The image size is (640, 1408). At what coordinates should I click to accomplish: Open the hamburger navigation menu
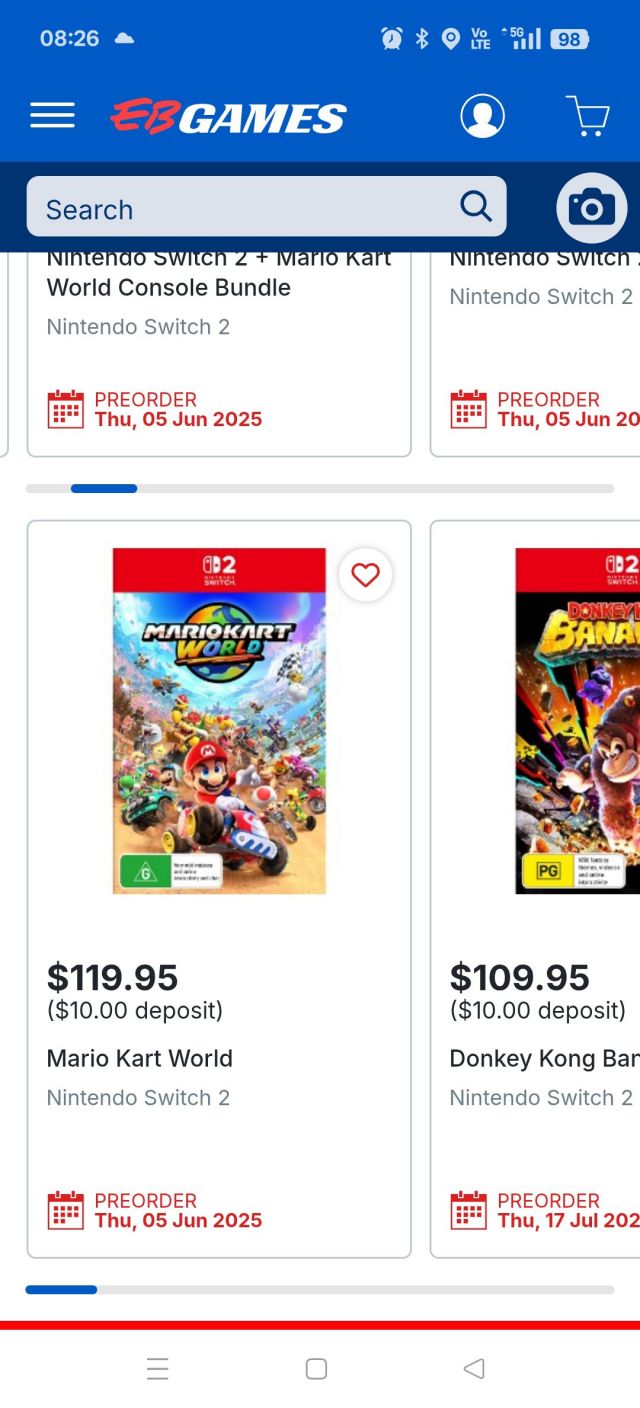pos(52,115)
